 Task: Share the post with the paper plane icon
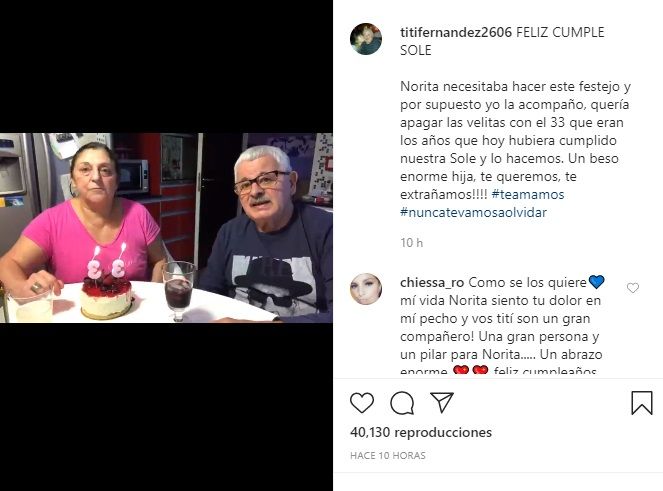441,402
